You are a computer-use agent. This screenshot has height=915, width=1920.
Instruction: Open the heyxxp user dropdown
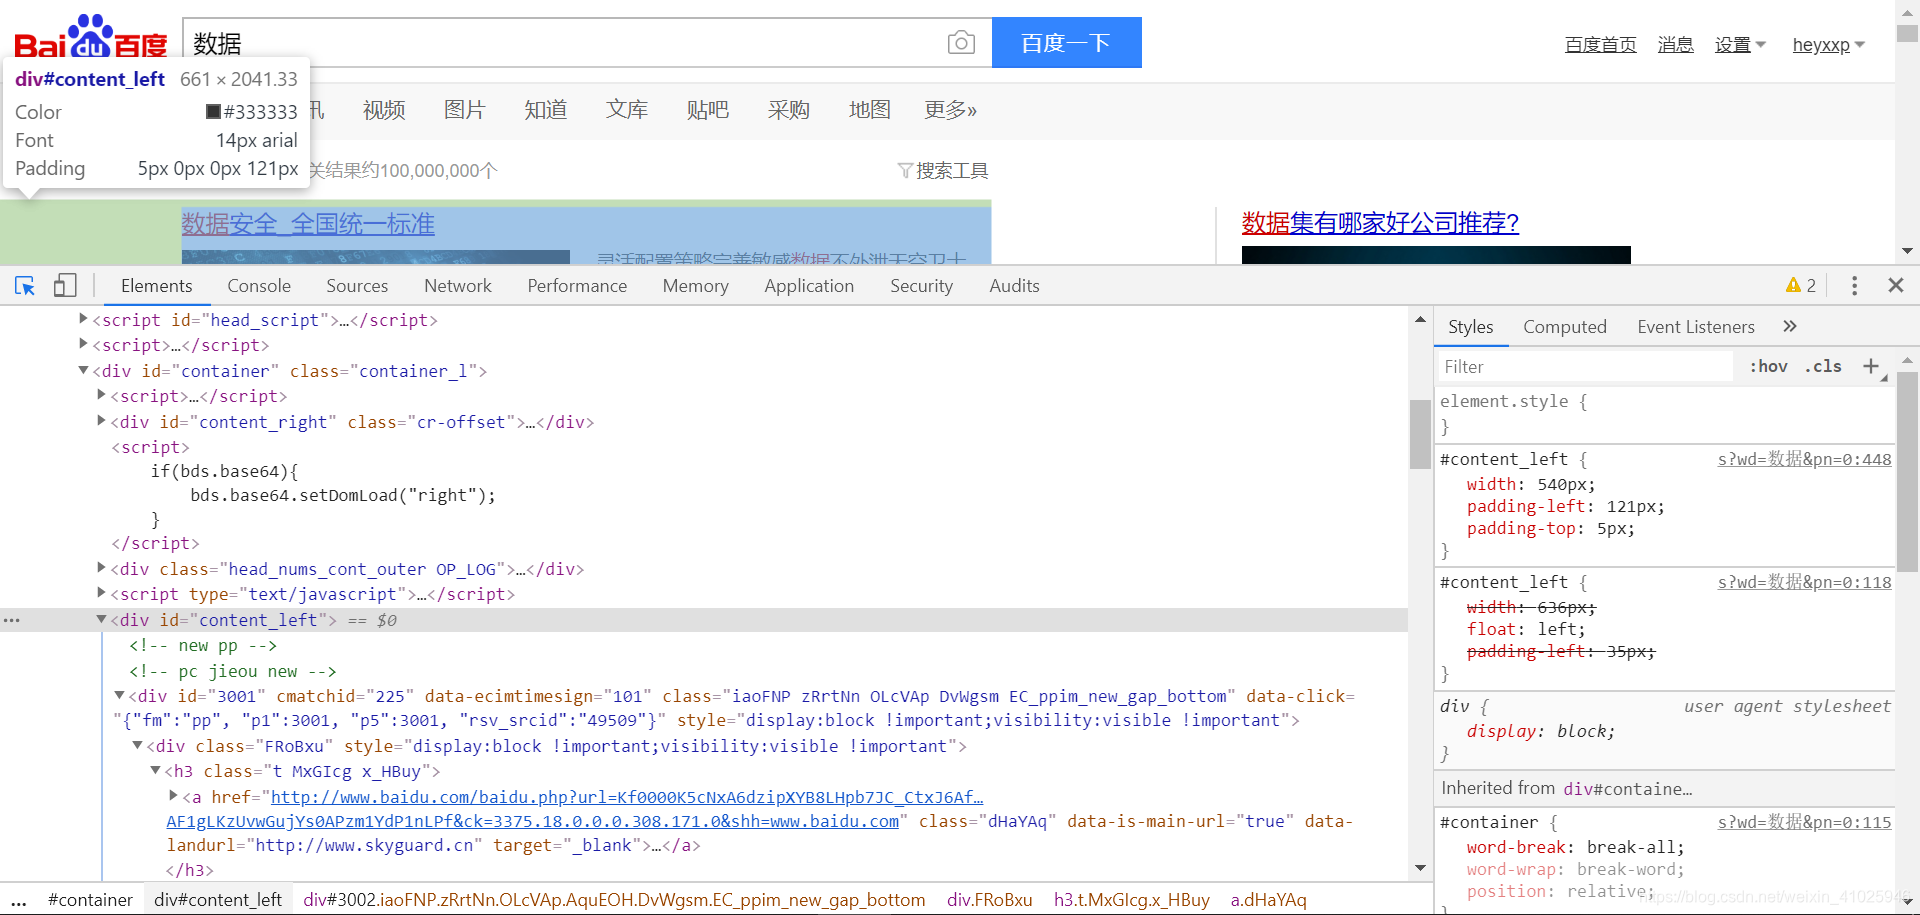pyautogui.click(x=1828, y=45)
